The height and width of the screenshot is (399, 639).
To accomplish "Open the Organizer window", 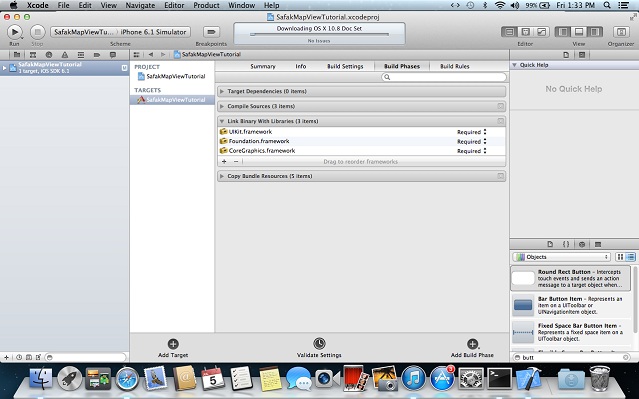I will pyautogui.click(x=621, y=32).
